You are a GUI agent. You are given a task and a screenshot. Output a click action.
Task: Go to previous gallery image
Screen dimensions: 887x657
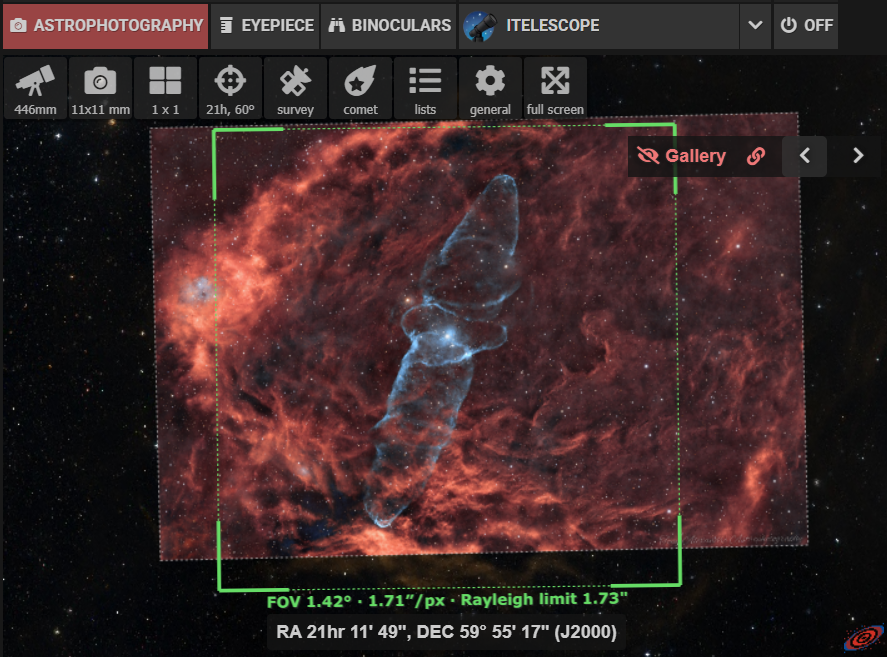[x=805, y=156]
